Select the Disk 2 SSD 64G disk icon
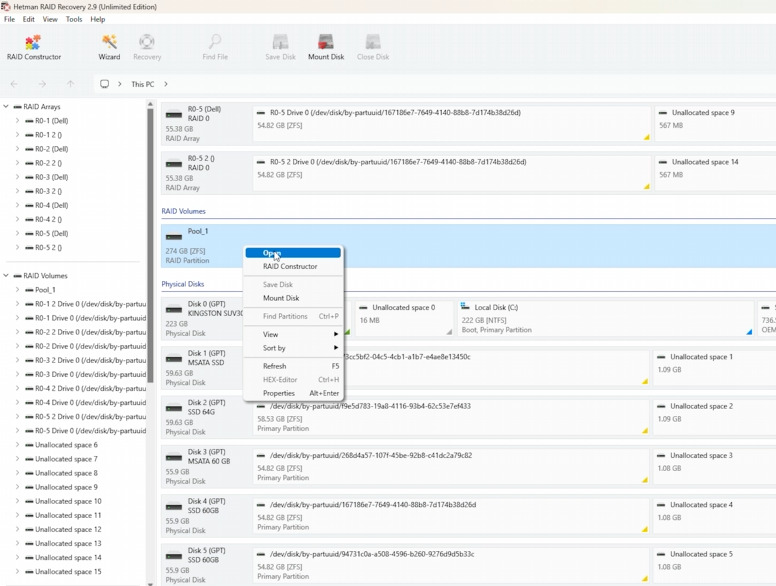The height and width of the screenshot is (586, 776). 174,408
